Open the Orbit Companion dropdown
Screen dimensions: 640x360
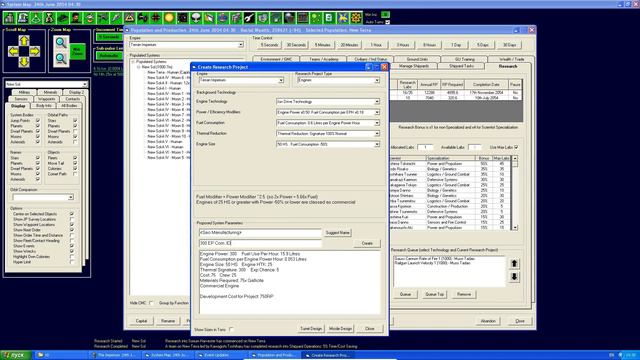(71, 198)
